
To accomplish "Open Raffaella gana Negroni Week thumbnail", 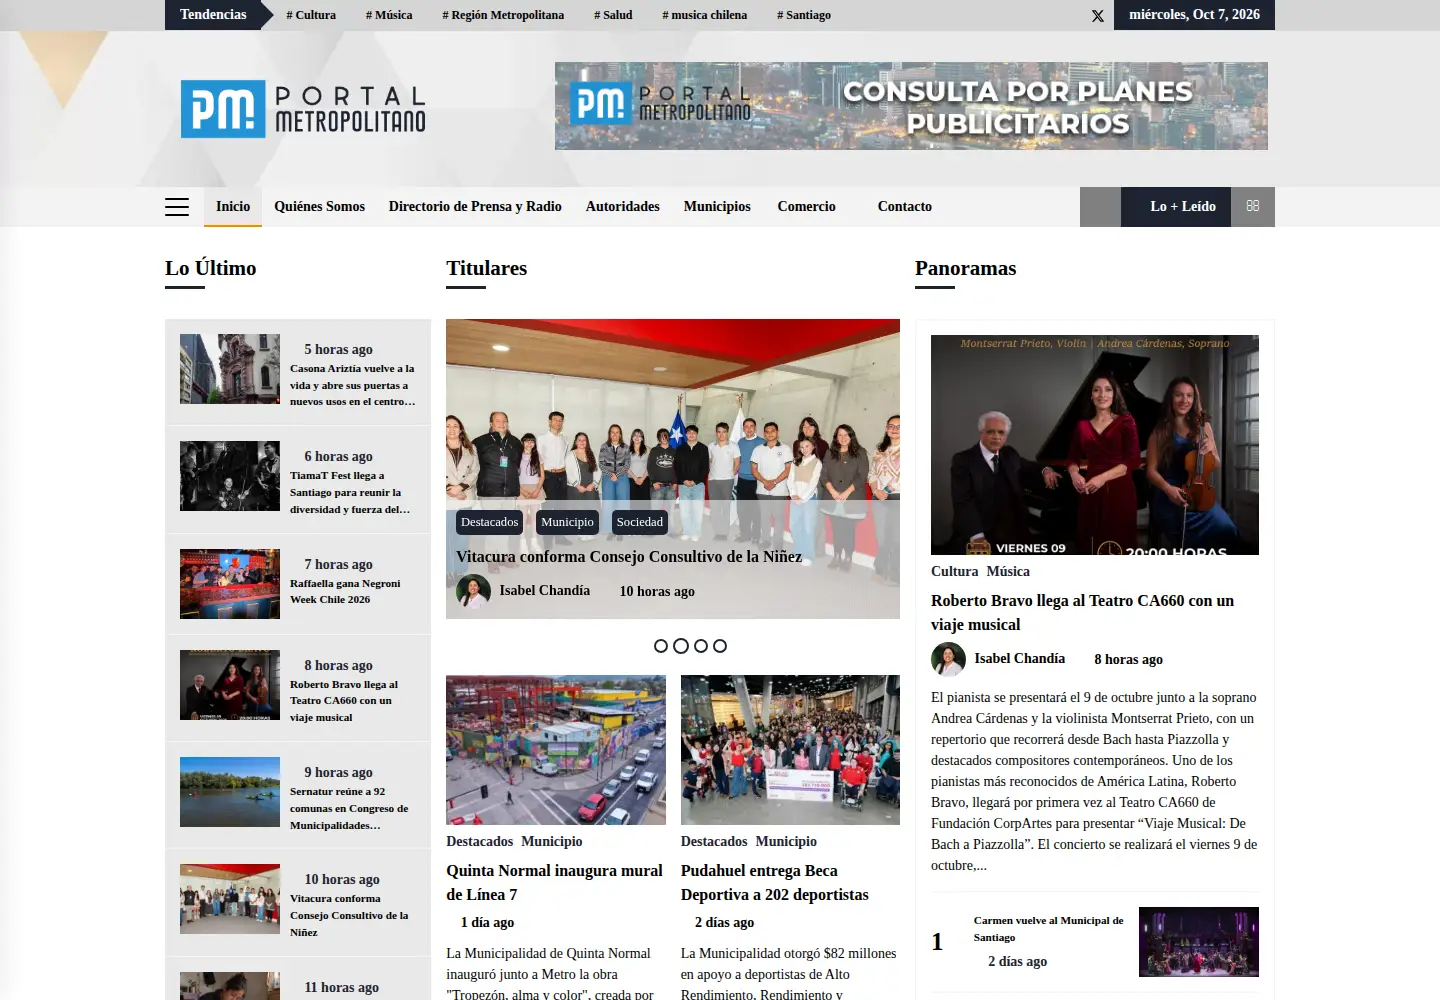I will (230, 584).
